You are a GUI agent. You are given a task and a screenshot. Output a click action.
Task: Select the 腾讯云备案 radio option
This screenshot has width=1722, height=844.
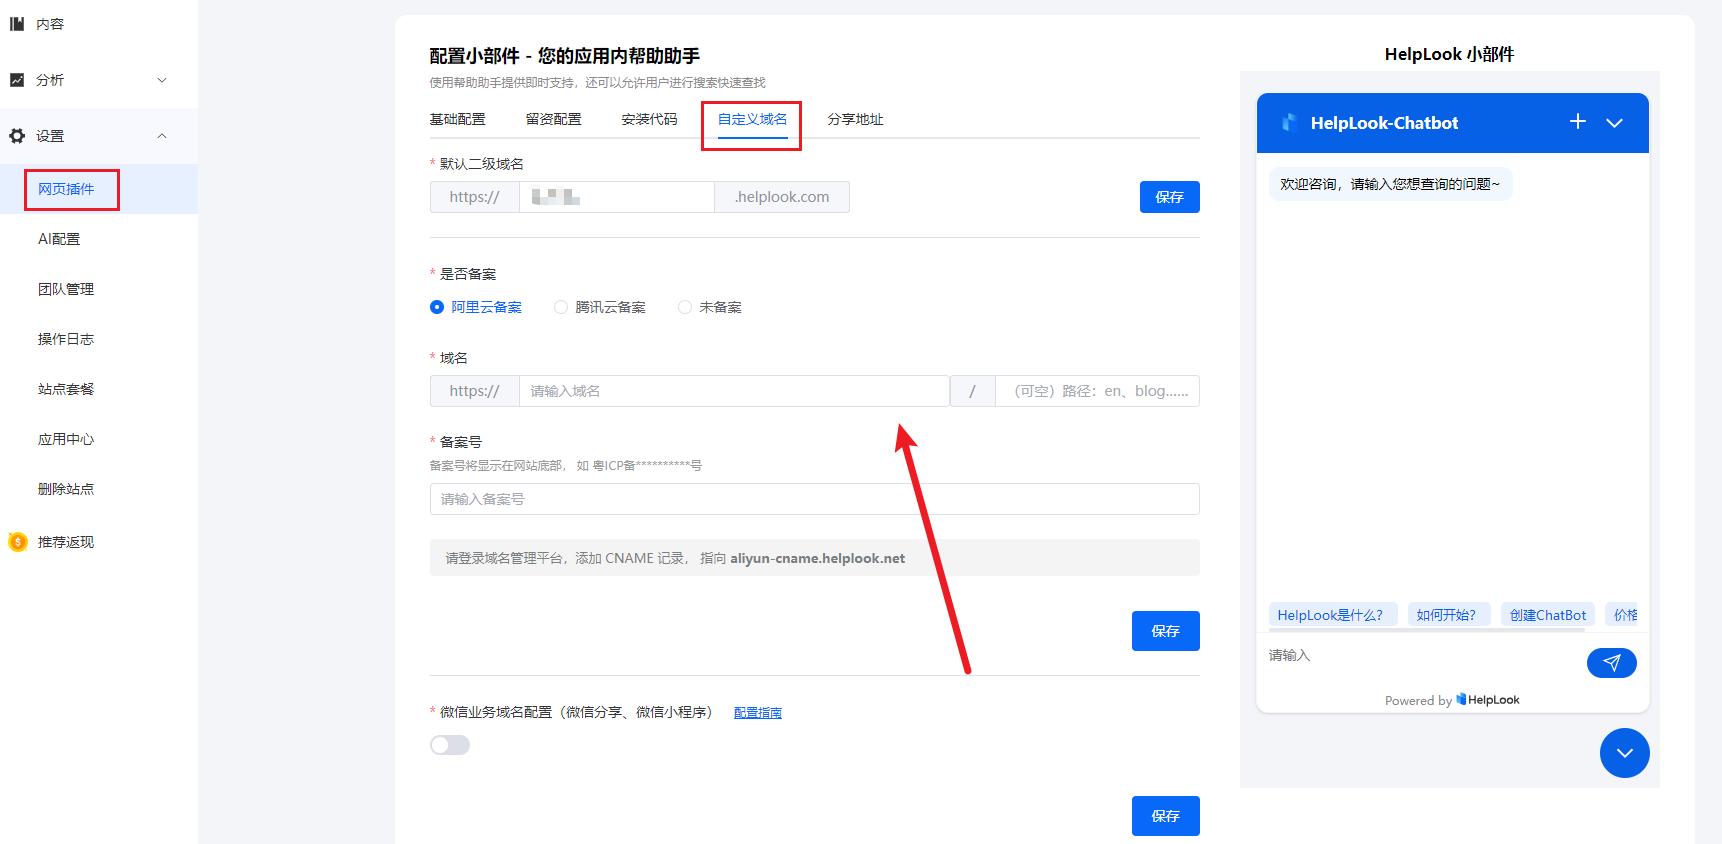tap(561, 307)
